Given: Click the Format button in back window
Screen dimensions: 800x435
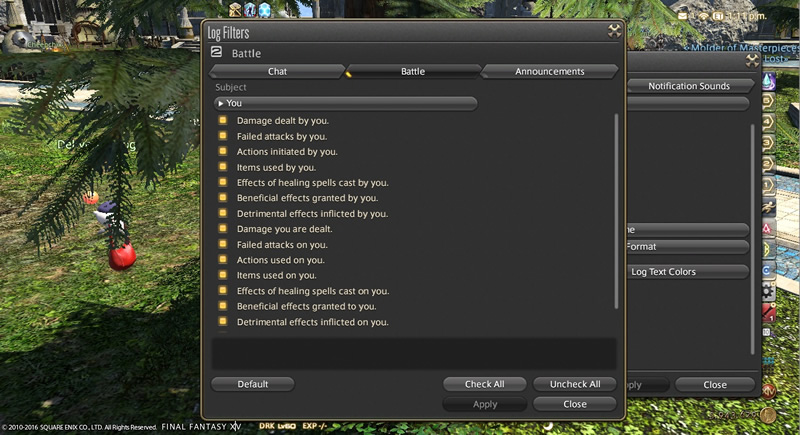Looking at the screenshot, I should (x=687, y=247).
